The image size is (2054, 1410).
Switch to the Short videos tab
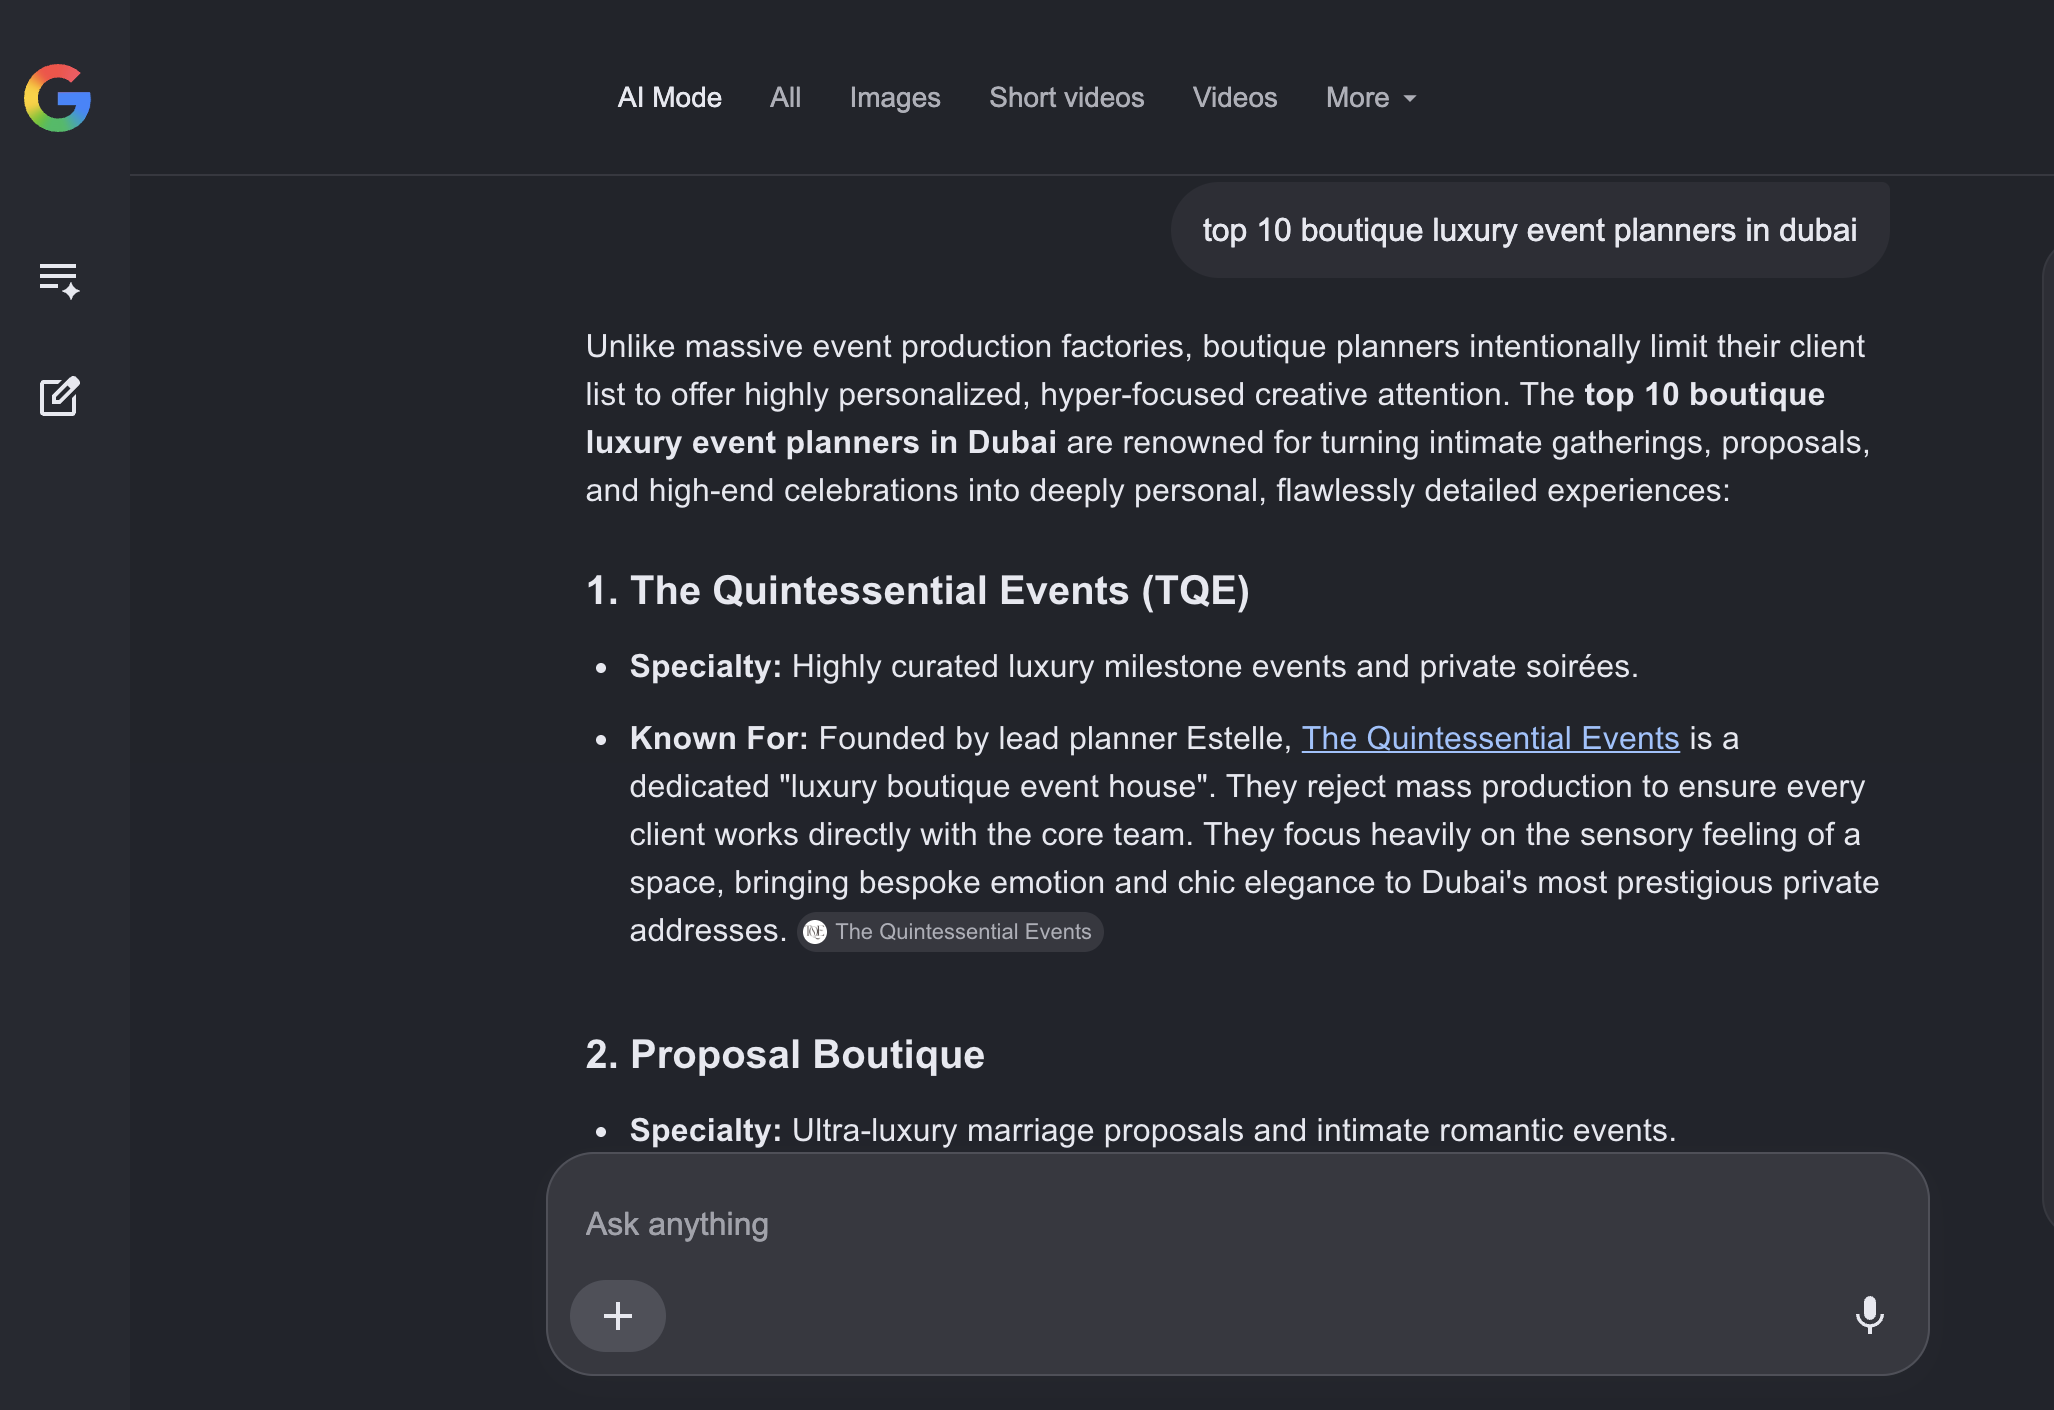pyautogui.click(x=1066, y=98)
